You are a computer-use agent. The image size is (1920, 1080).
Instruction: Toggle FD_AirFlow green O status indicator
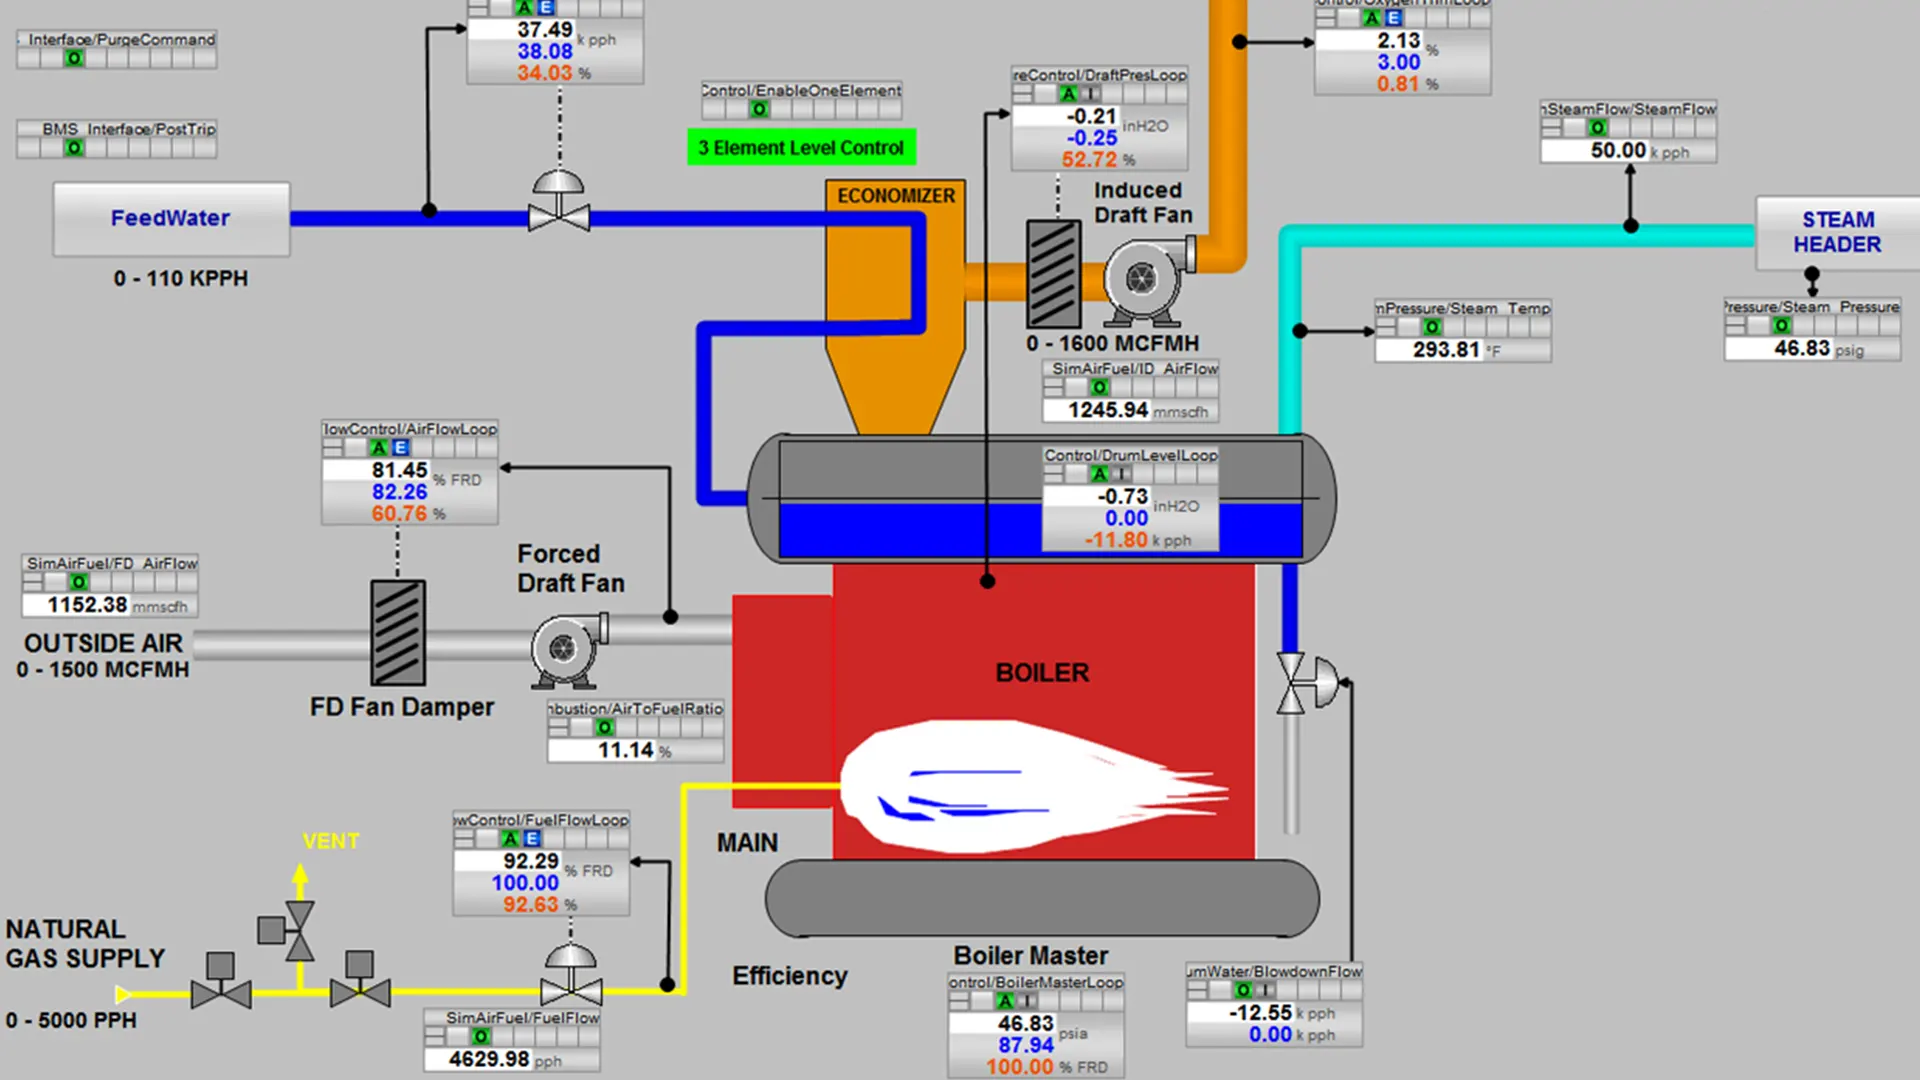tap(79, 582)
